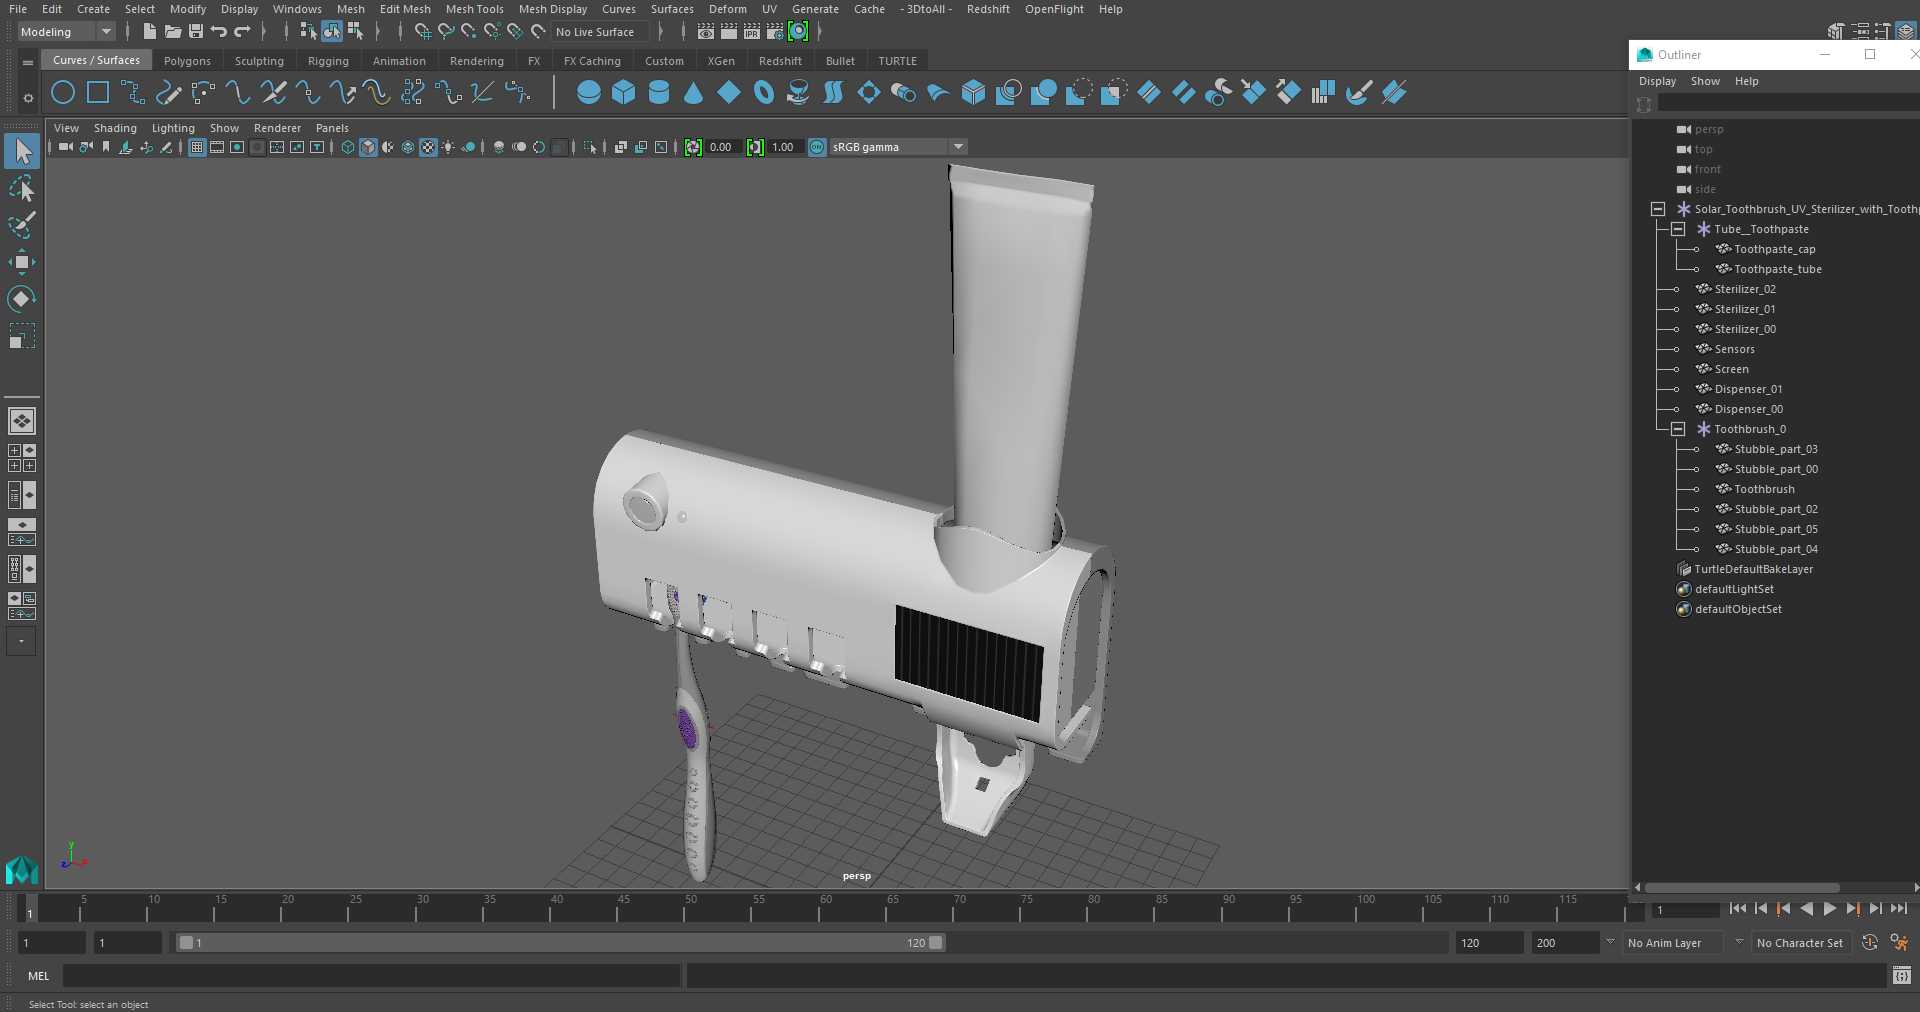
Task: Open the script editor icon
Action: pos(1902,976)
